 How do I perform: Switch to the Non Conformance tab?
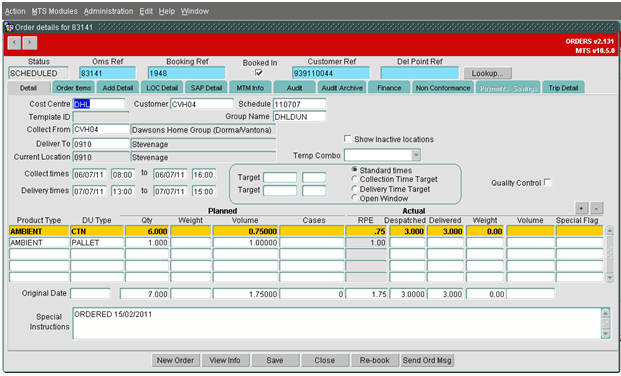point(443,88)
